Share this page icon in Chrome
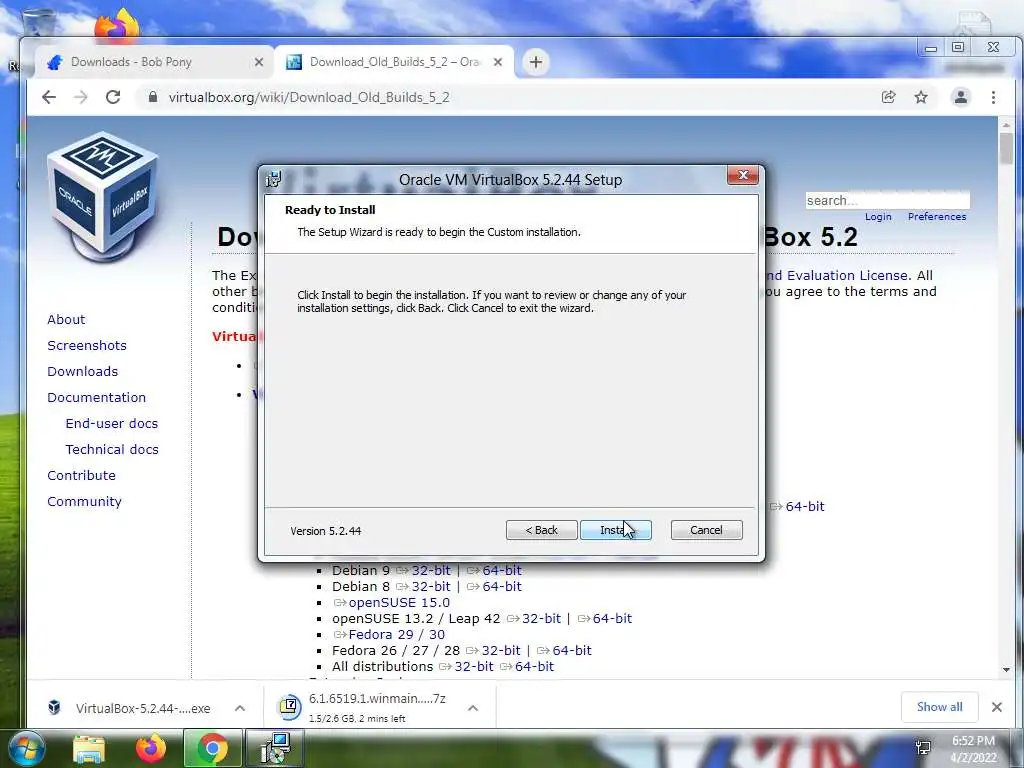 tap(888, 97)
